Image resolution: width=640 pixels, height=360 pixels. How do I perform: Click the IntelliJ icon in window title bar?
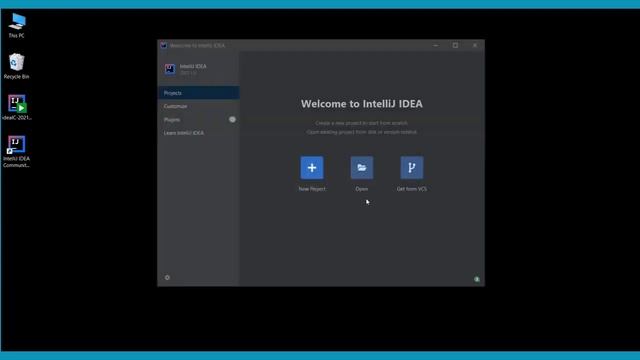click(164, 45)
